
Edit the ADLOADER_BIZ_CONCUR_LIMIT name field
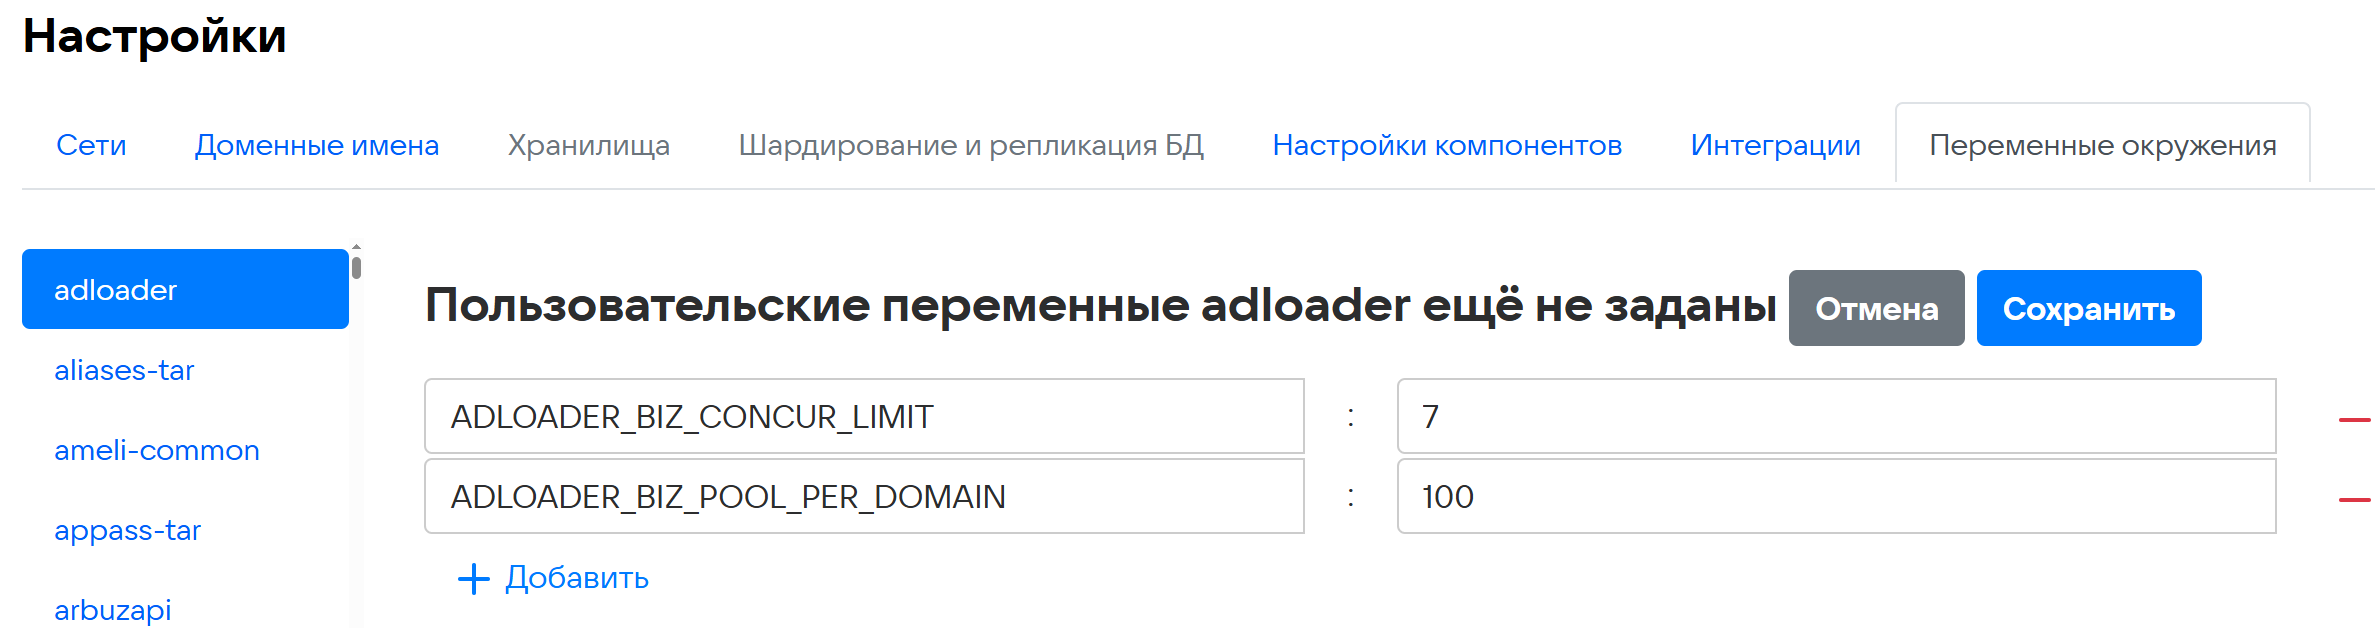click(x=864, y=417)
